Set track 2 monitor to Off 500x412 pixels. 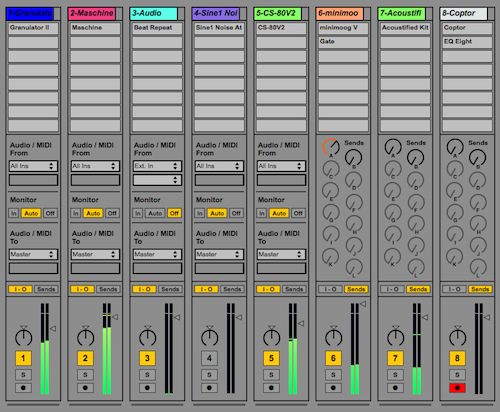click(112, 213)
